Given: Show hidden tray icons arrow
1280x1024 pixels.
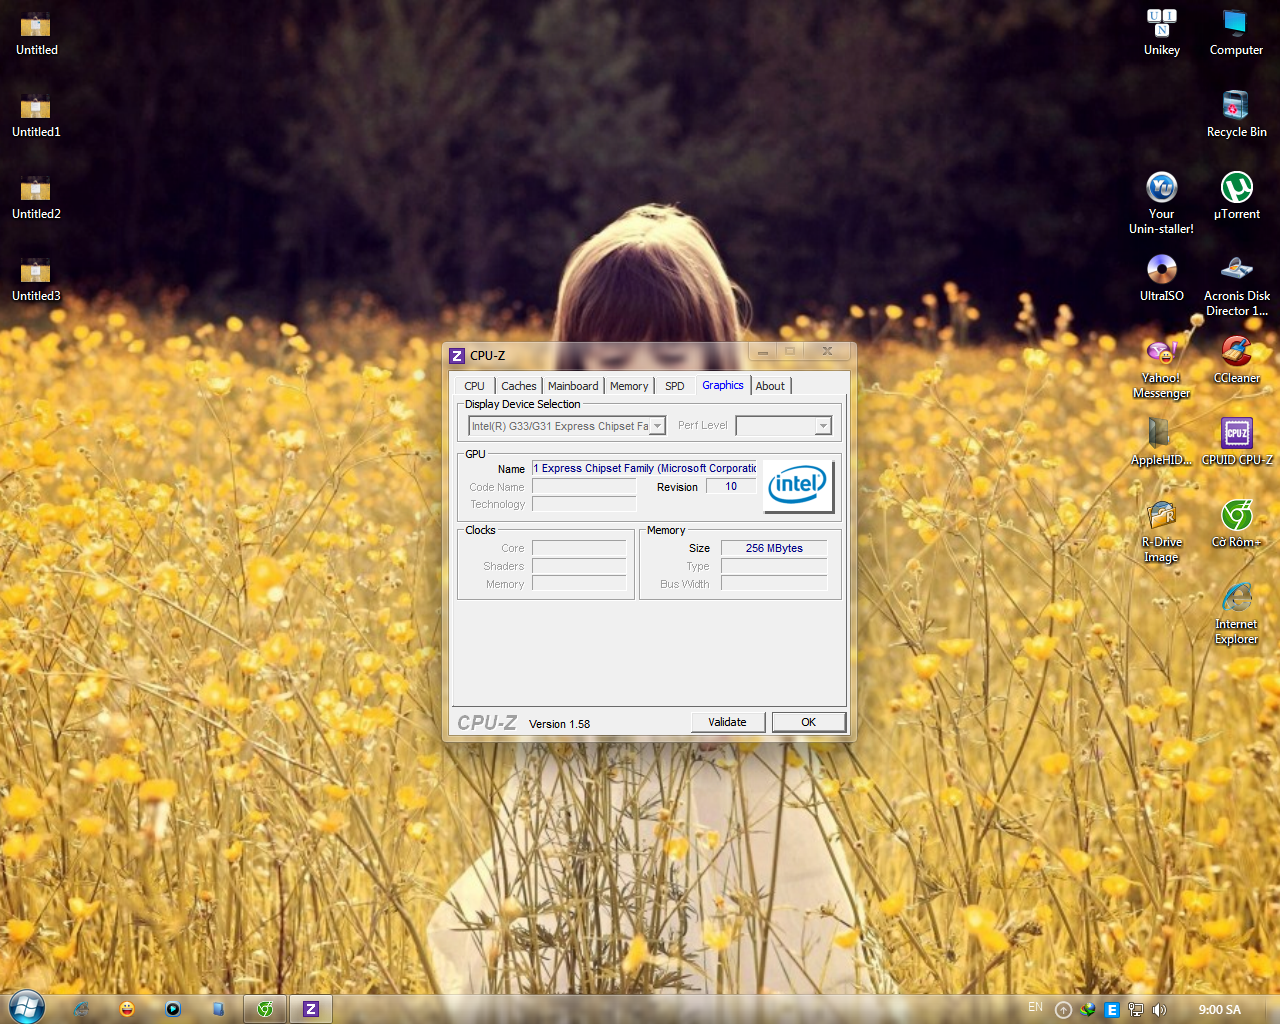Looking at the screenshot, I should click(1063, 1010).
